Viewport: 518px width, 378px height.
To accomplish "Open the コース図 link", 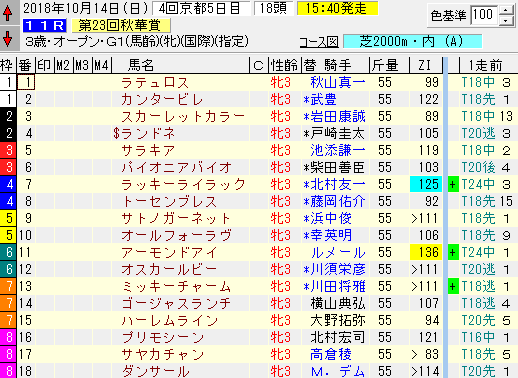I will [x=319, y=42].
